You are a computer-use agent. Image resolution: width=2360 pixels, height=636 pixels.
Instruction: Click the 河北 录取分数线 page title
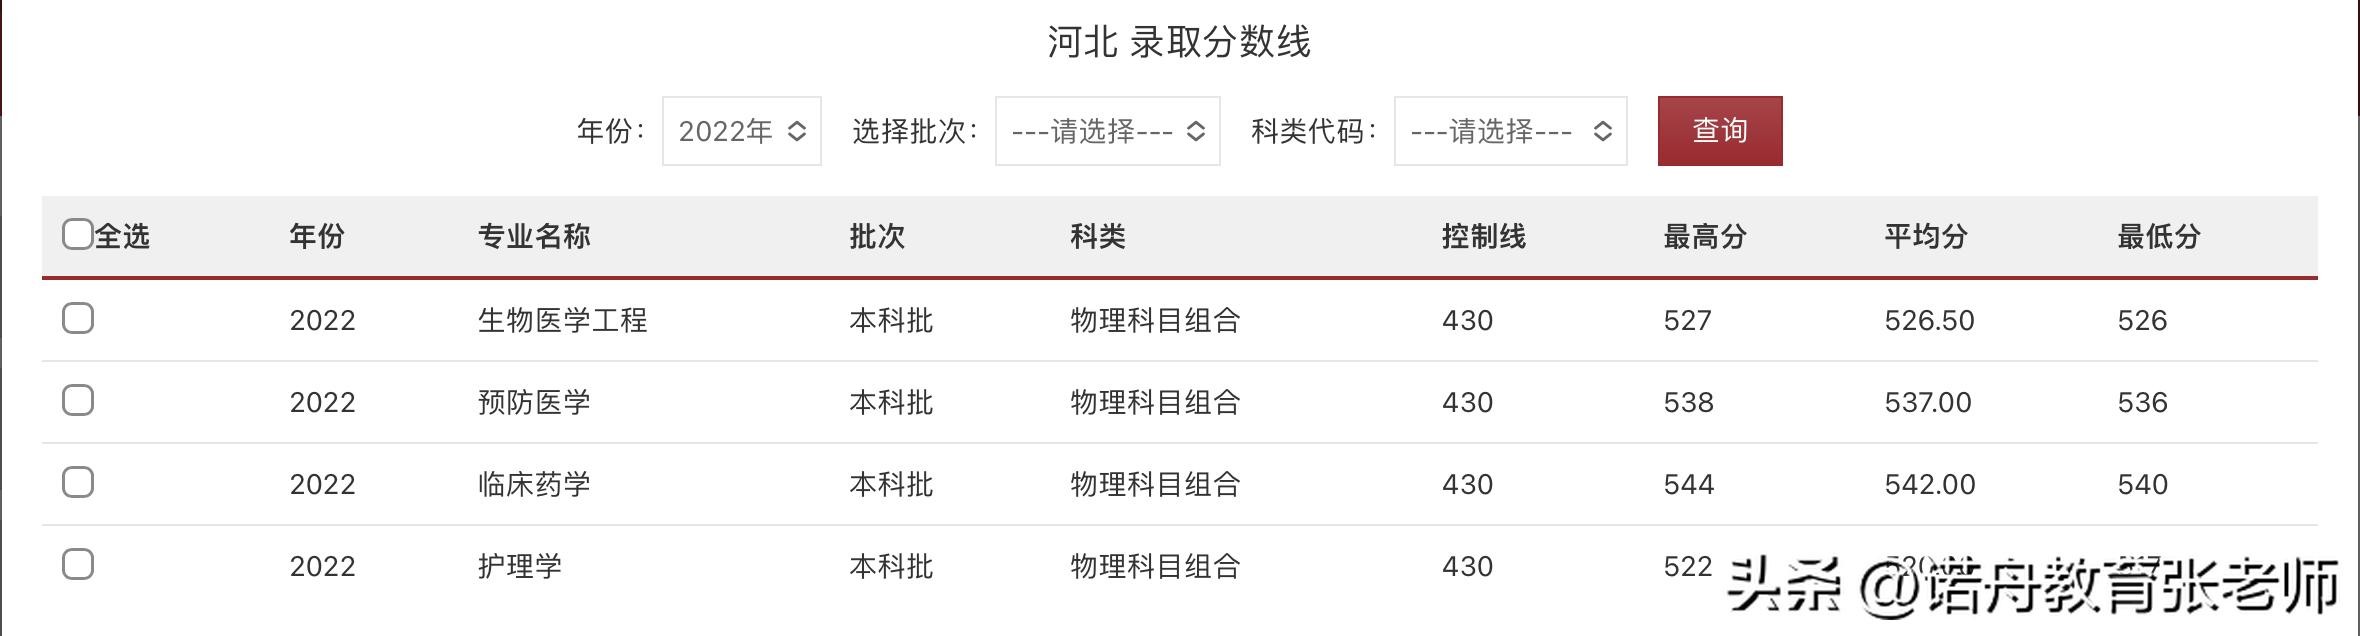click(1179, 42)
